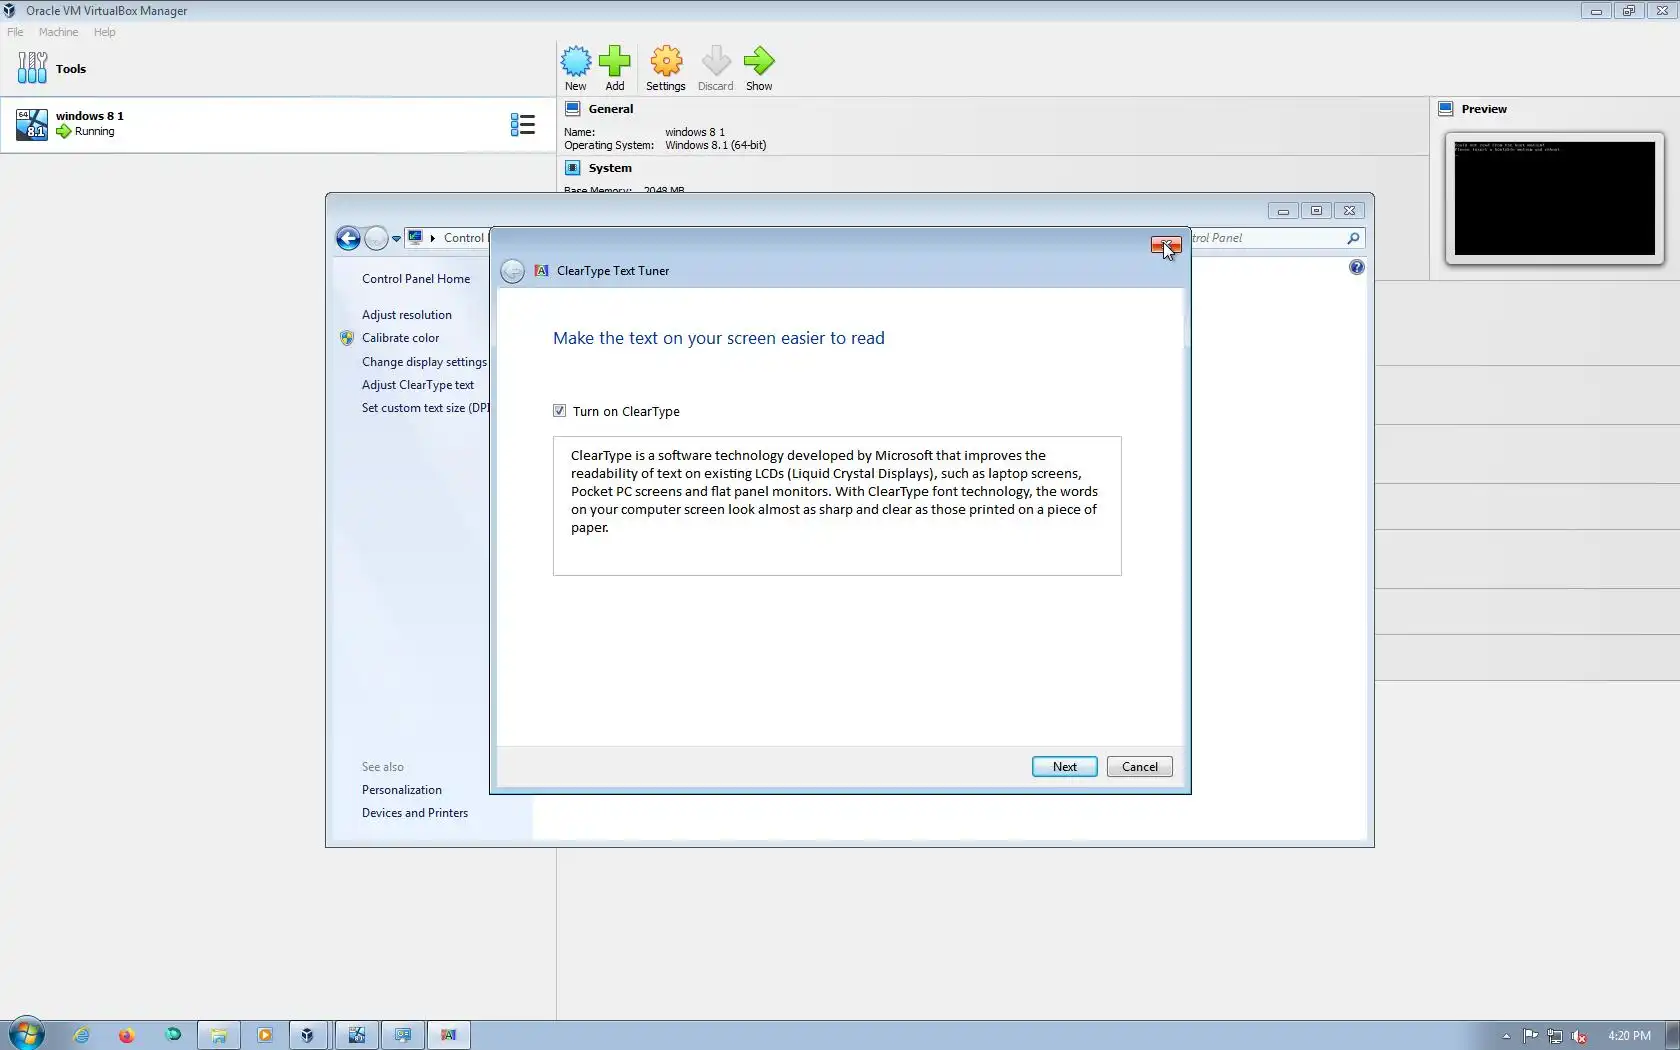Click the VM preview thumbnail

tap(1554, 198)
